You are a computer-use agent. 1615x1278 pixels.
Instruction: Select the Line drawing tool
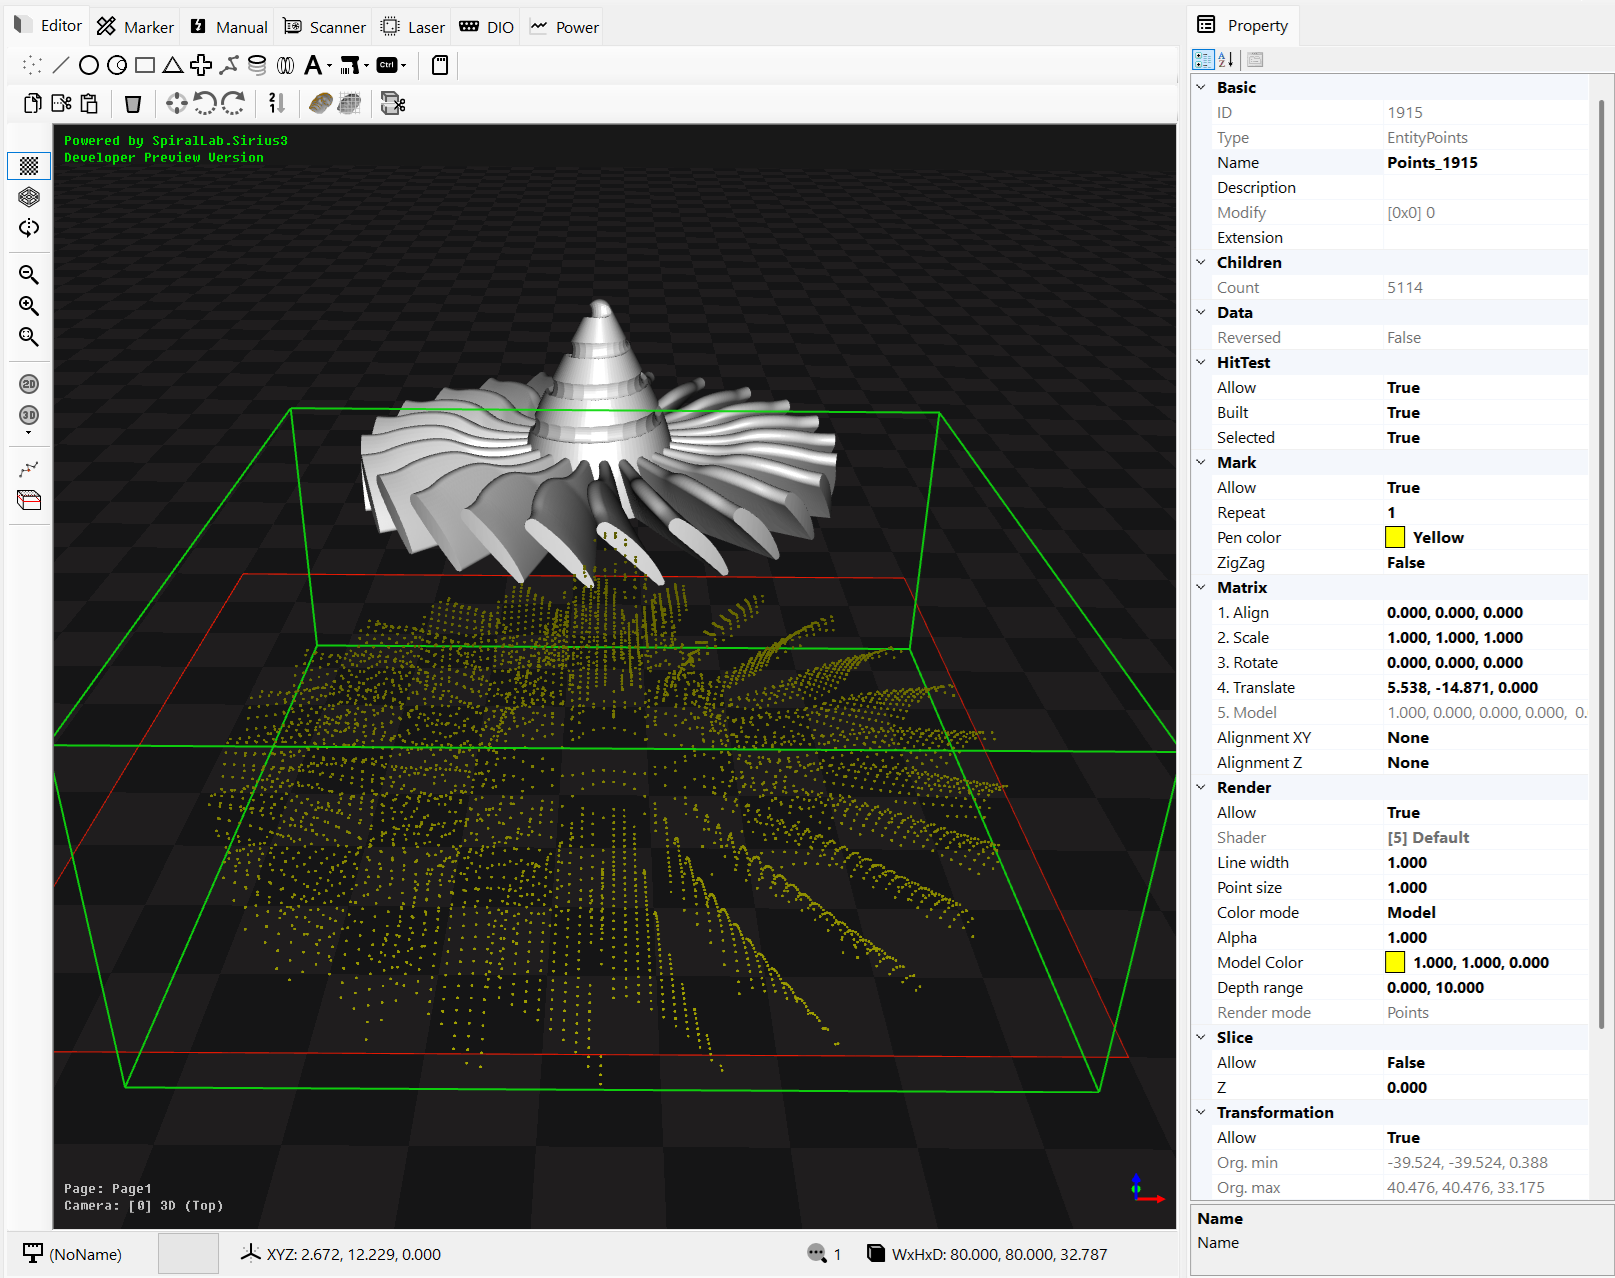pos(61,65)
